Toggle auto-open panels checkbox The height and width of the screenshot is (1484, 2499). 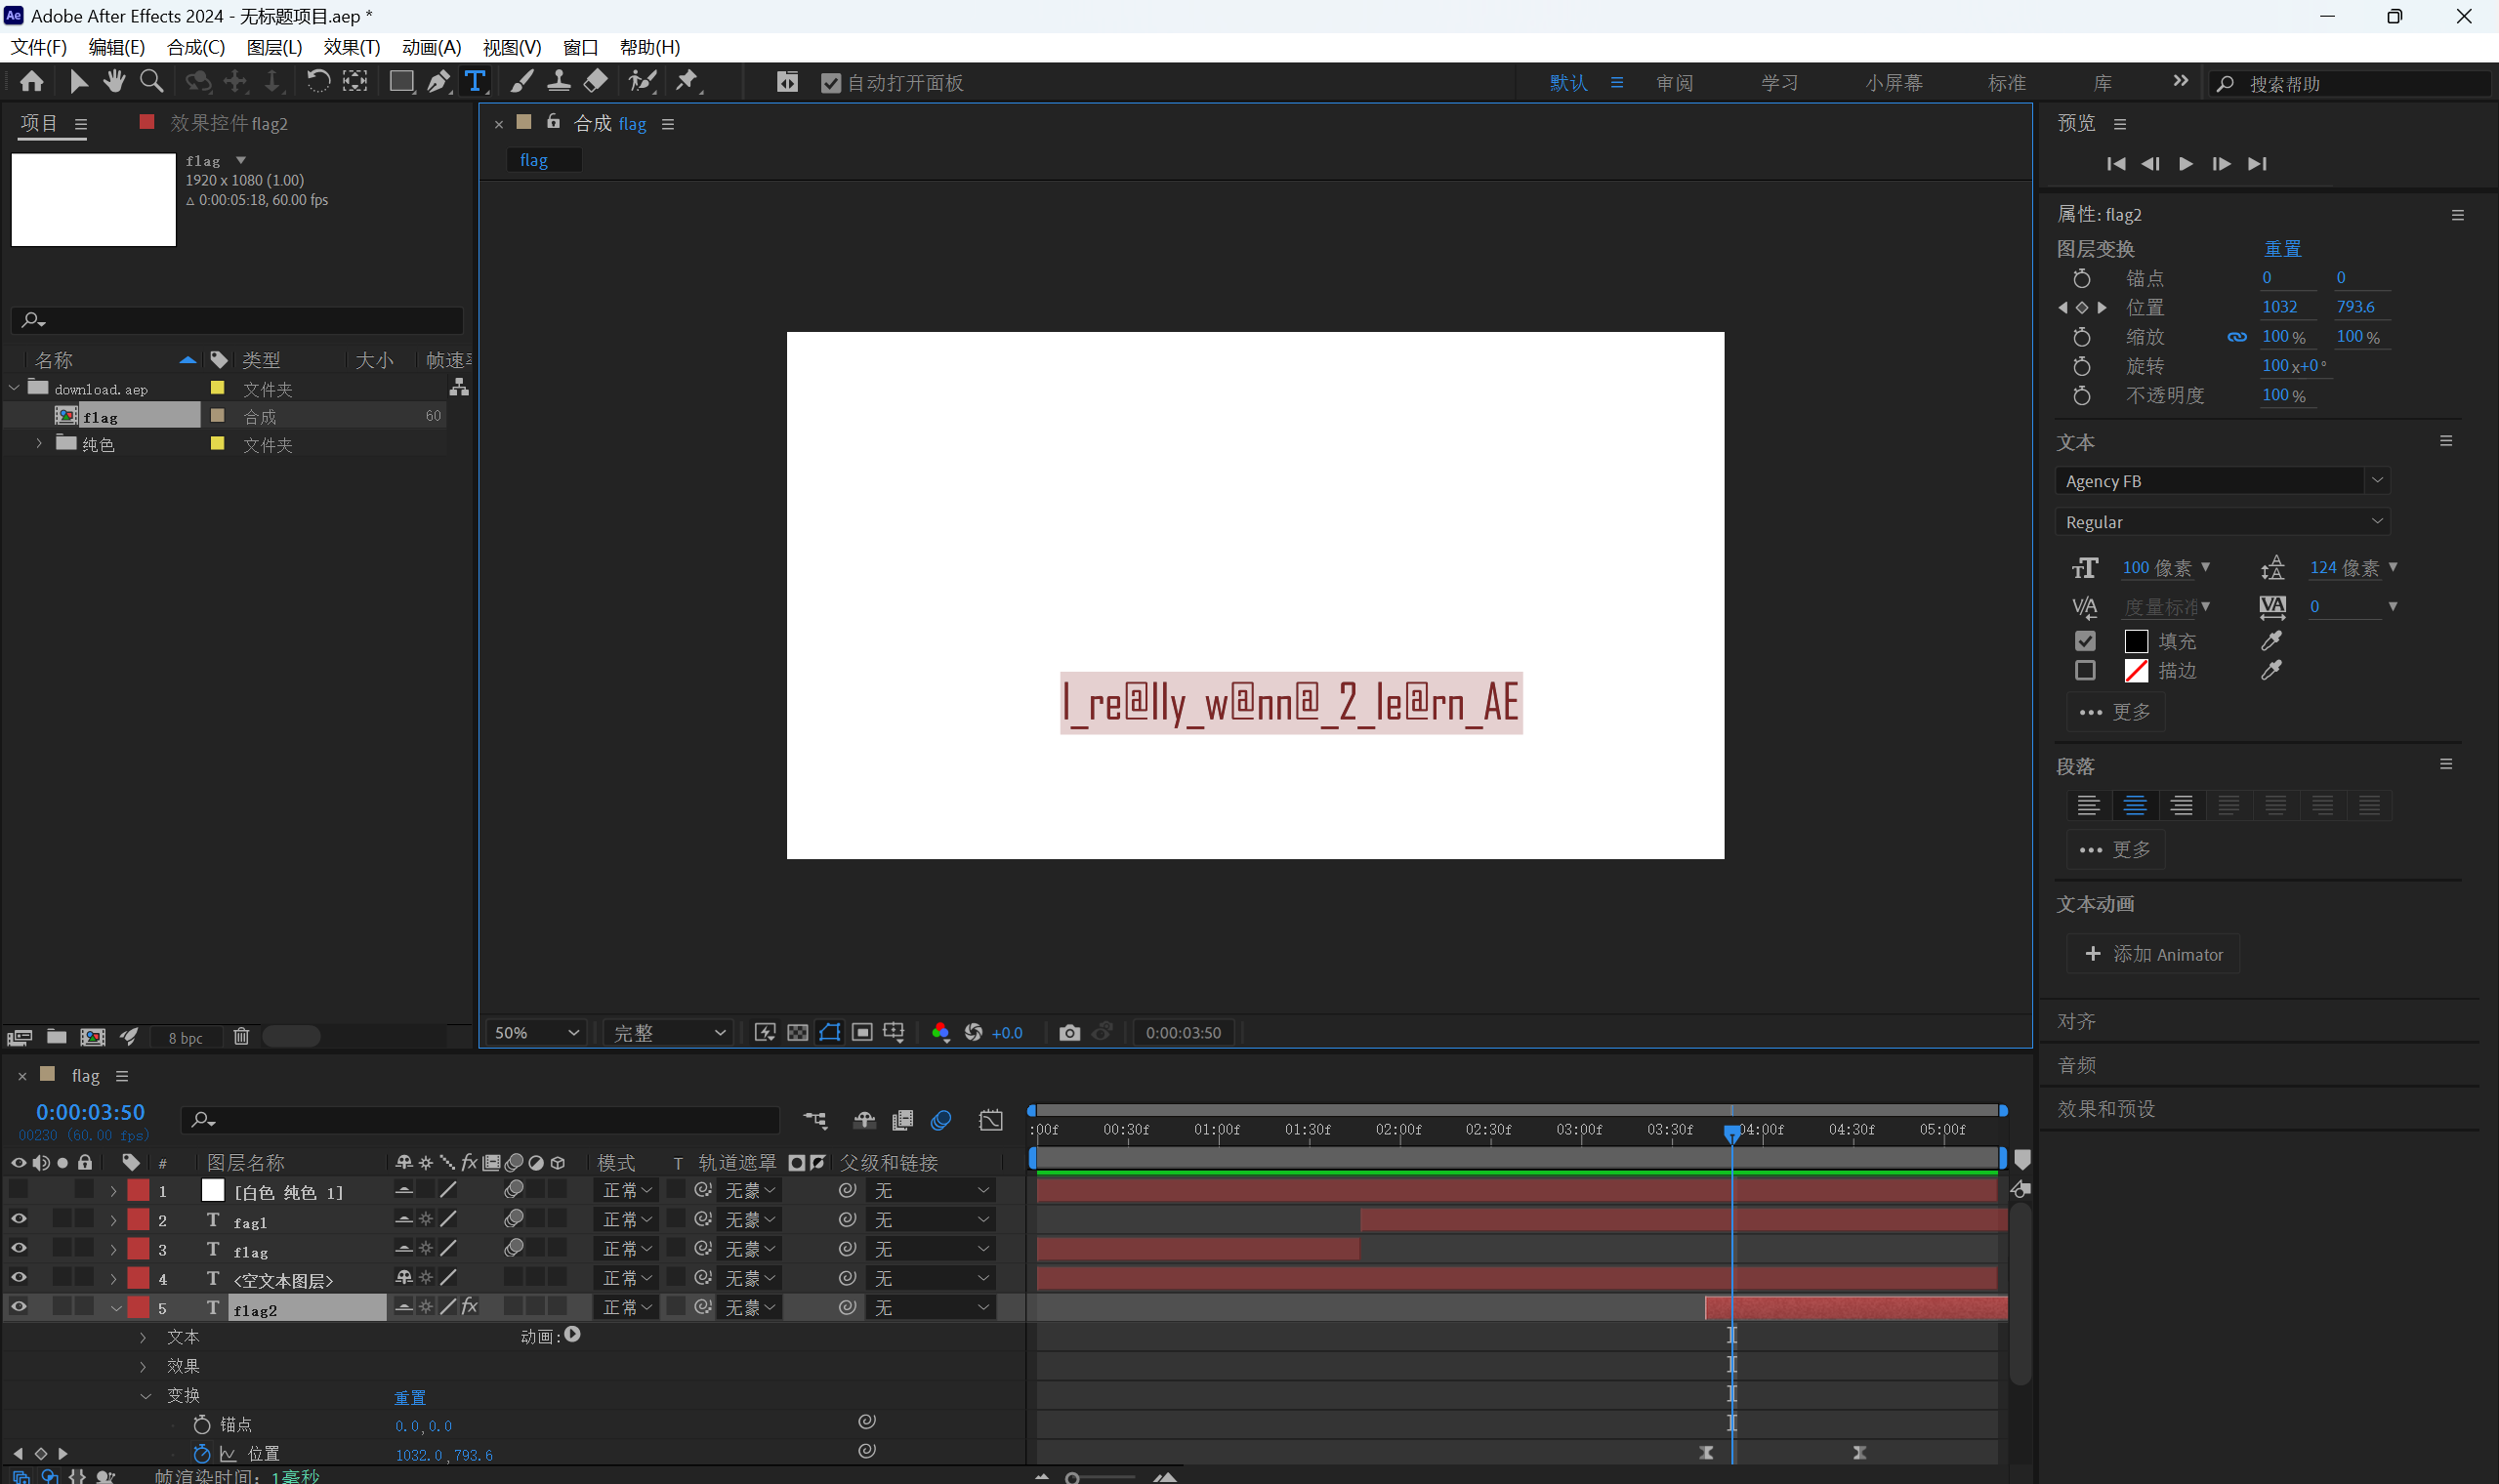(830, 83)
